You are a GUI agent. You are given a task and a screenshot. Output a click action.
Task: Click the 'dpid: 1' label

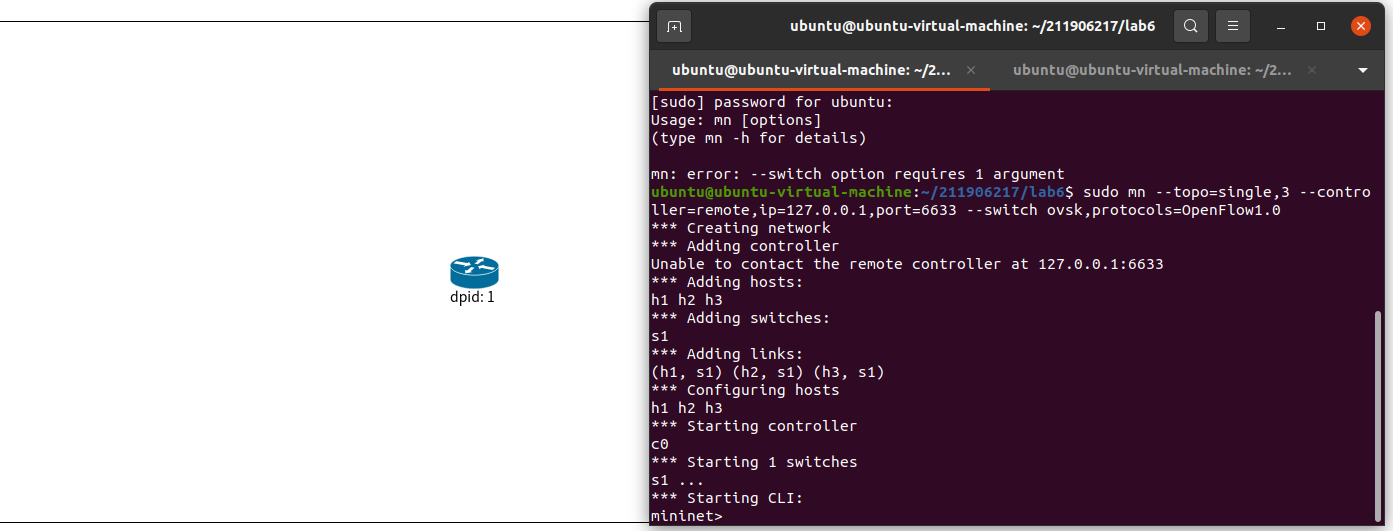[x=473, y=298]
